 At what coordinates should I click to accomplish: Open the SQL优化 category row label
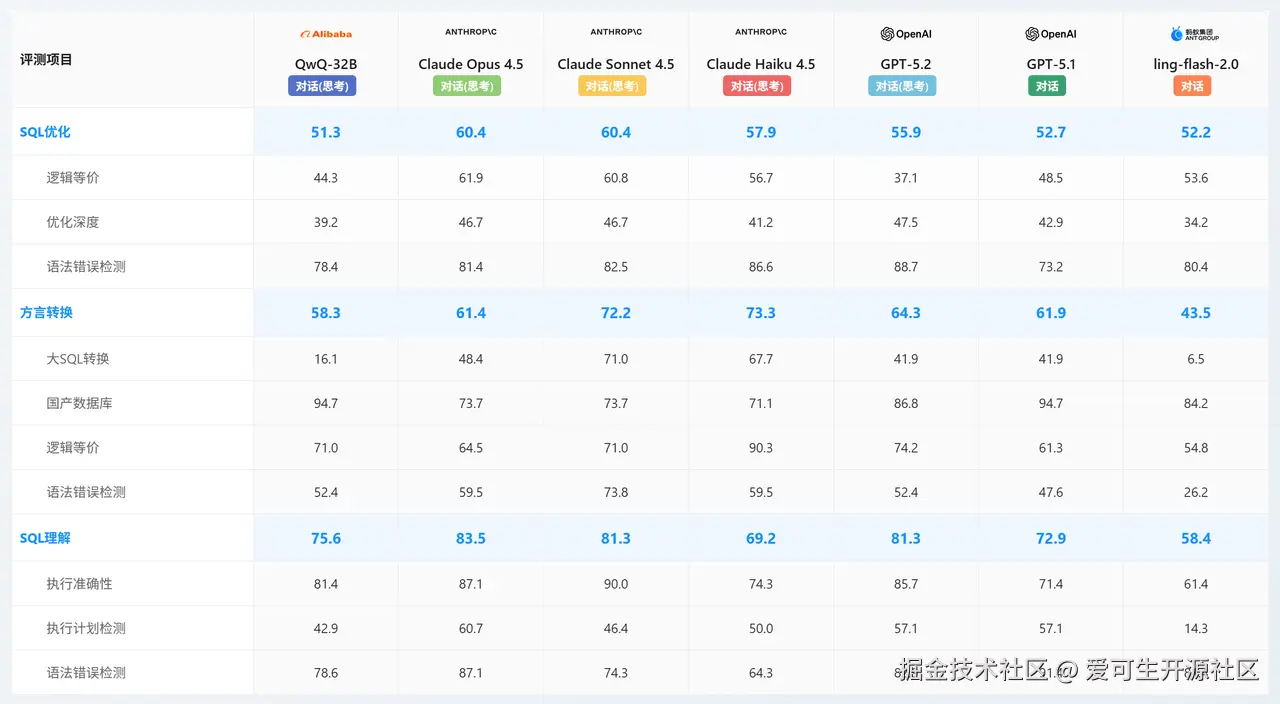click(x=45, y=132)
